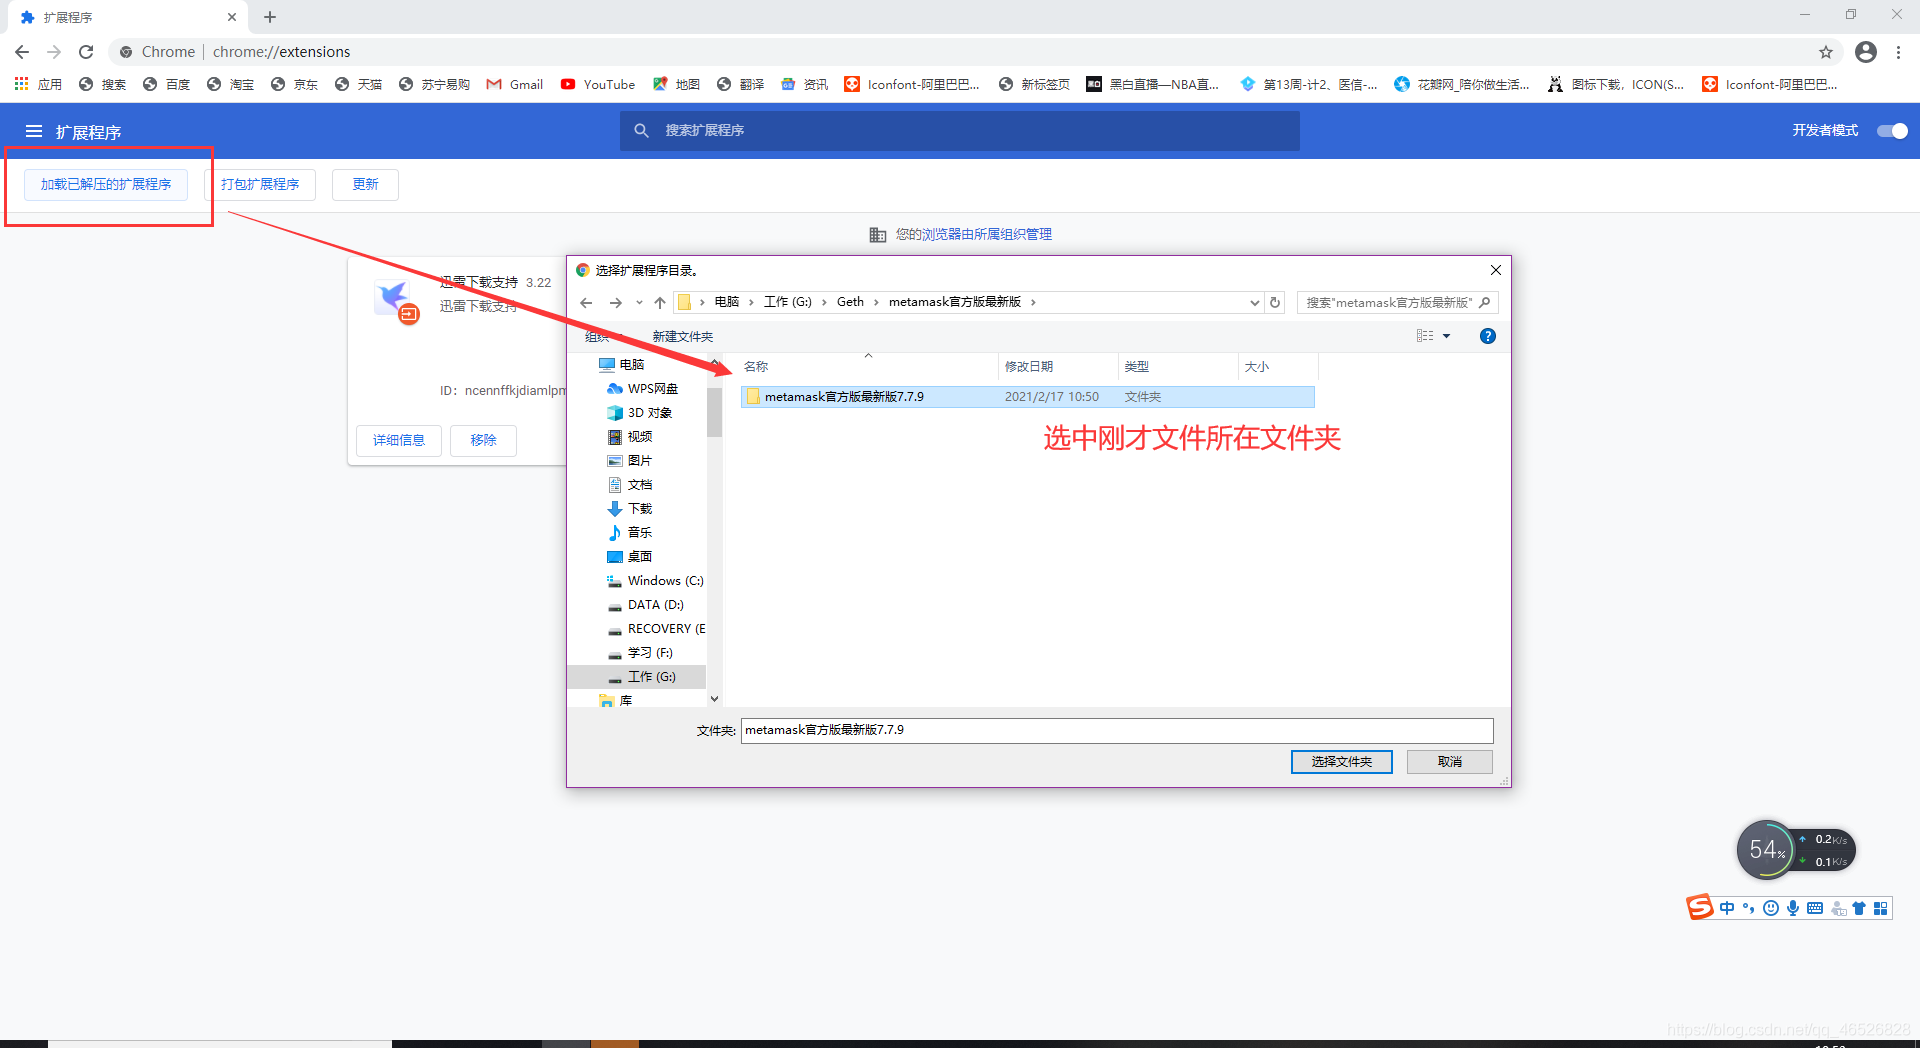
Task: Sort files by the 名称 column header
Action: (868, 367)
